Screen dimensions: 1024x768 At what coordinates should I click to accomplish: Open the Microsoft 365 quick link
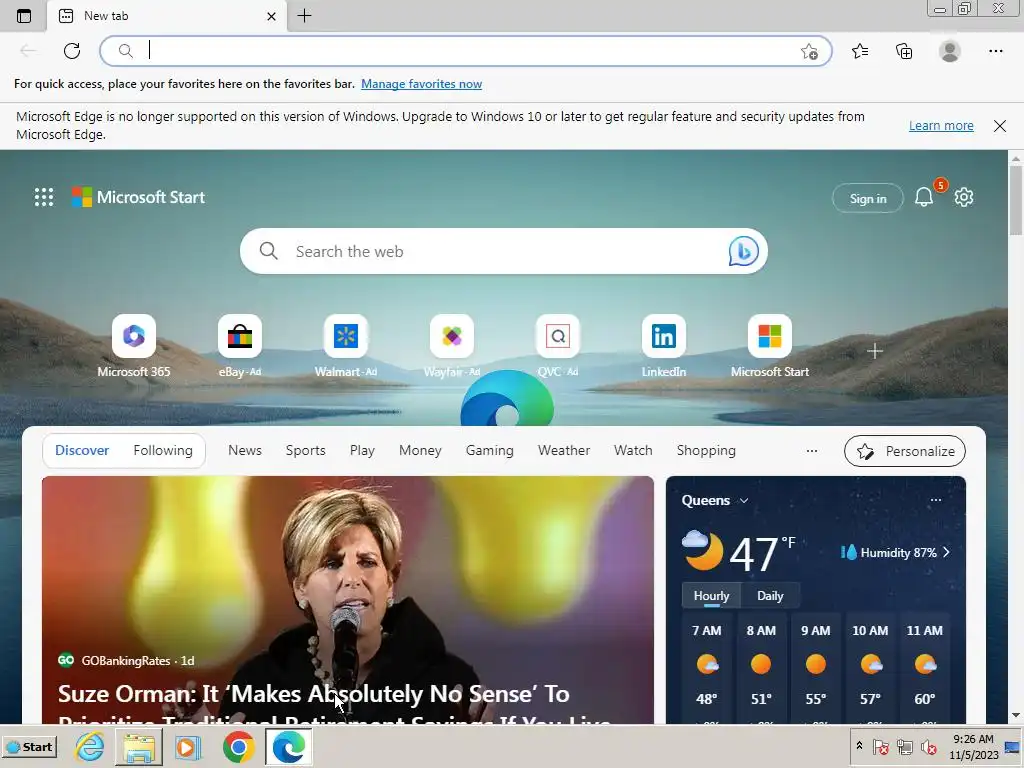pos(134,346)
